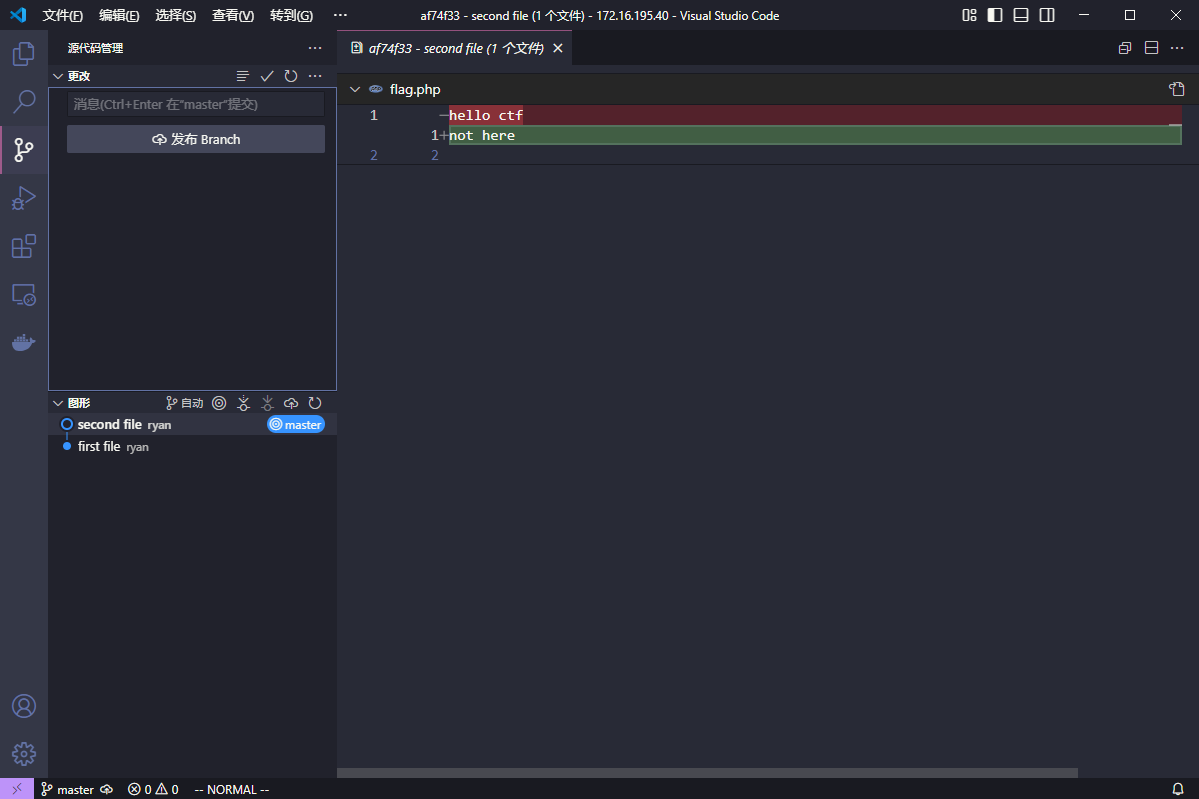Image resolution: width=1199 pixels, height=799 pixels.
Task: Refresh the 更改 changes section
Action: click(291, 76)
